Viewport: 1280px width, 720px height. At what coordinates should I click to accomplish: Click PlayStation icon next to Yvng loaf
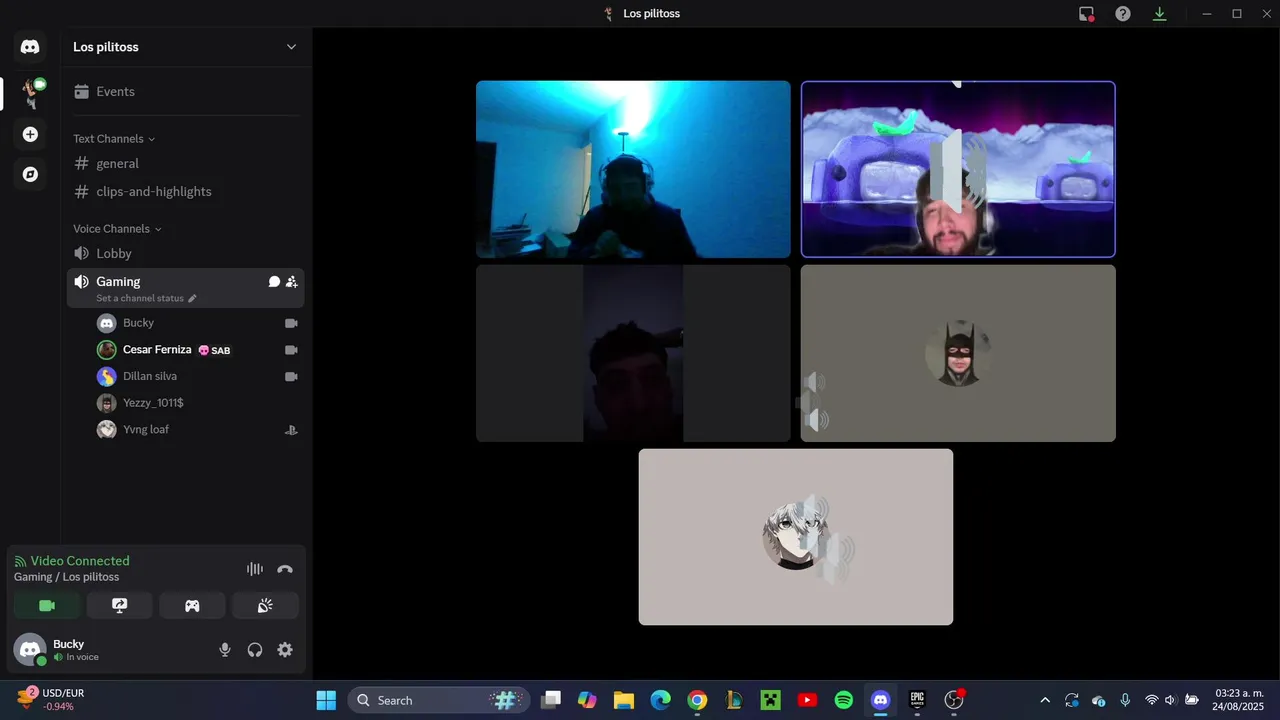point(291,430)
